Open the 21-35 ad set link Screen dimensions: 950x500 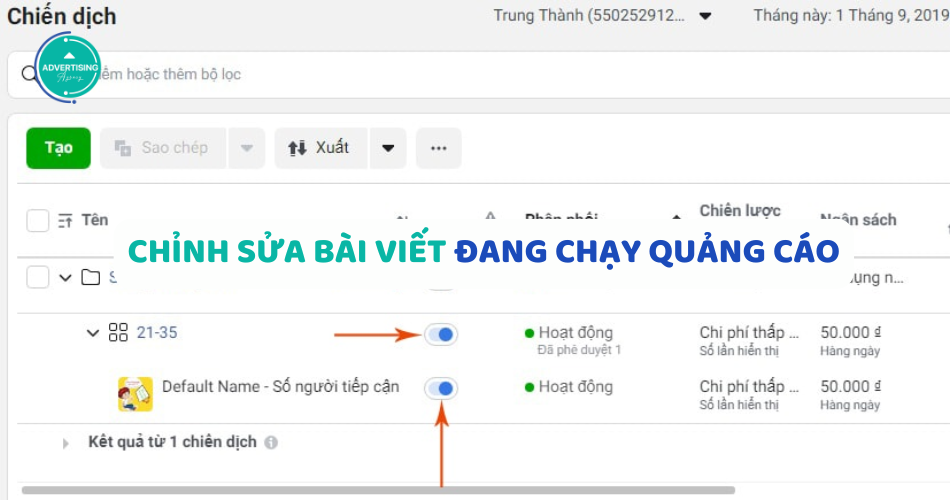pos(157,333)
